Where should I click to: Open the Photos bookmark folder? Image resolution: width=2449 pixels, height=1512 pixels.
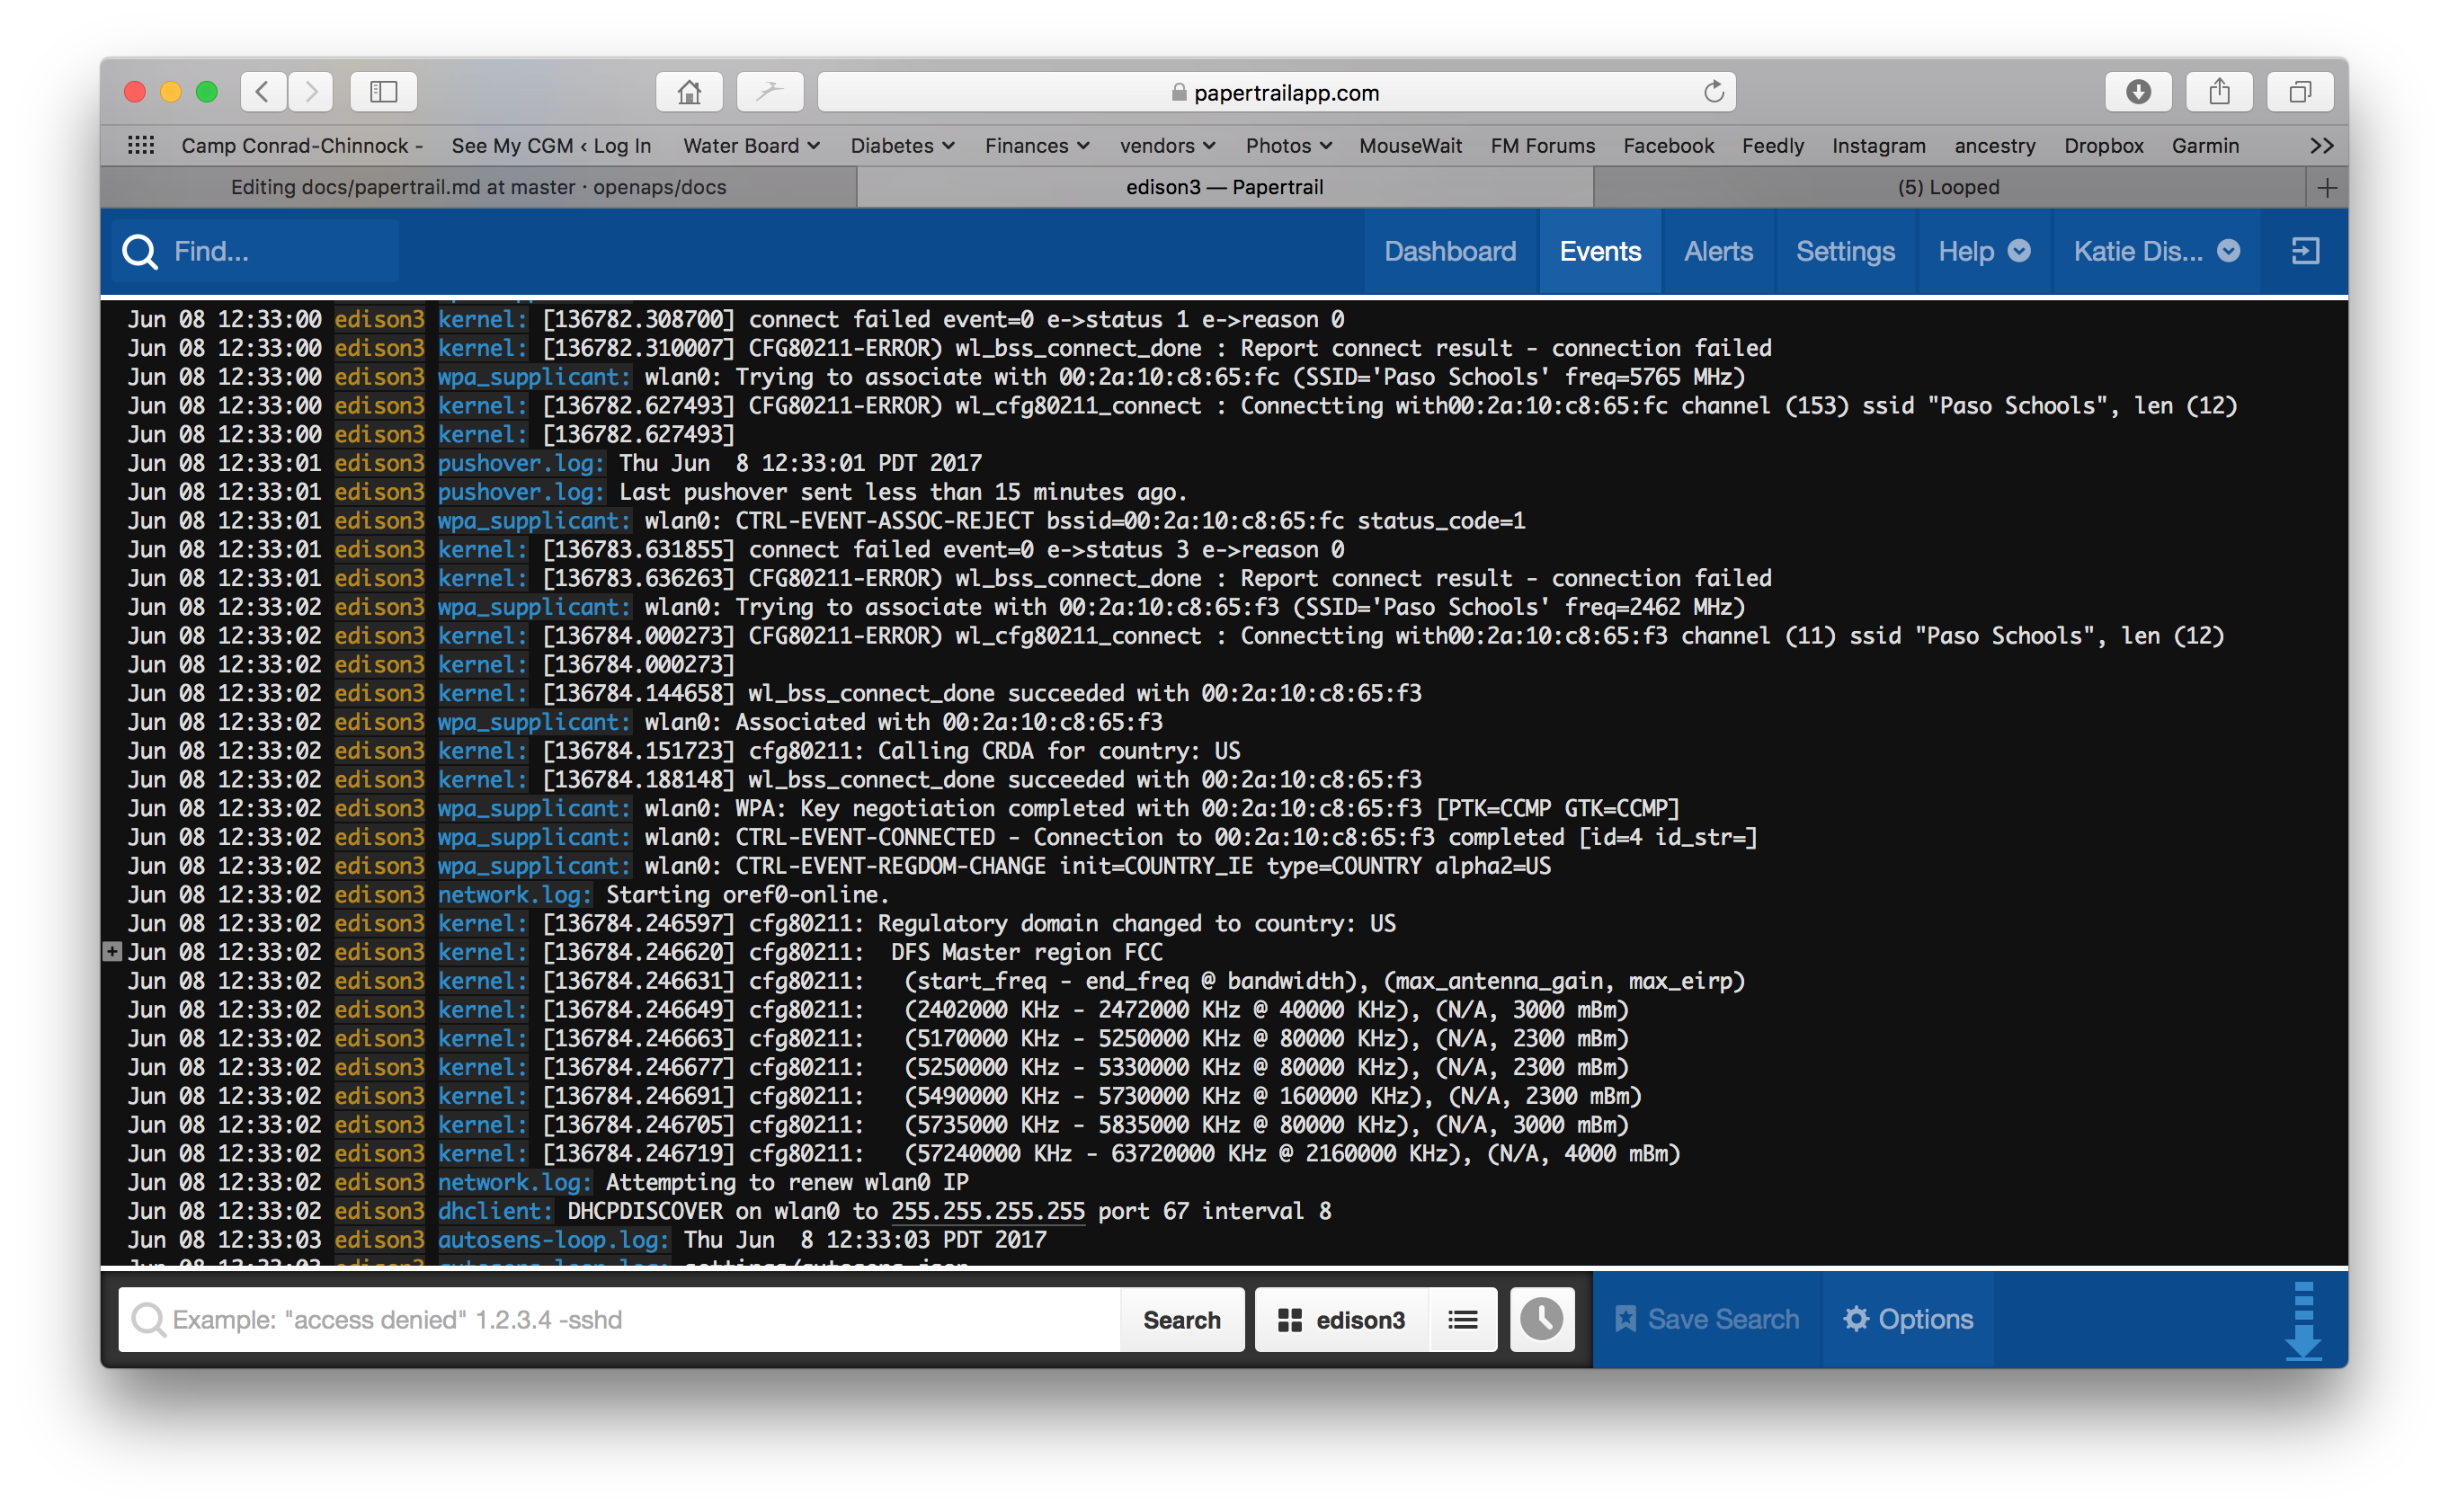pos(1288,145)
